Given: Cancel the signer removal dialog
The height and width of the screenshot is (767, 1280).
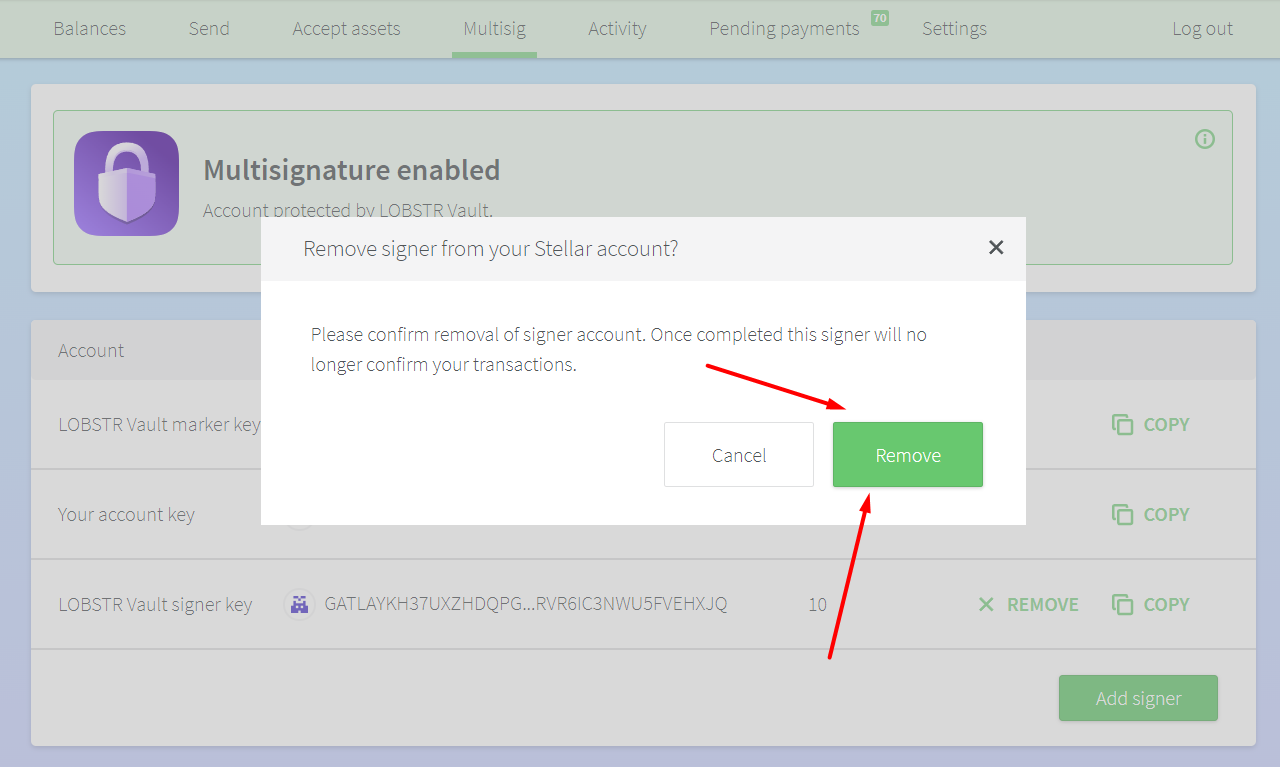Looking at the screenshot, I should pos(739,455).
